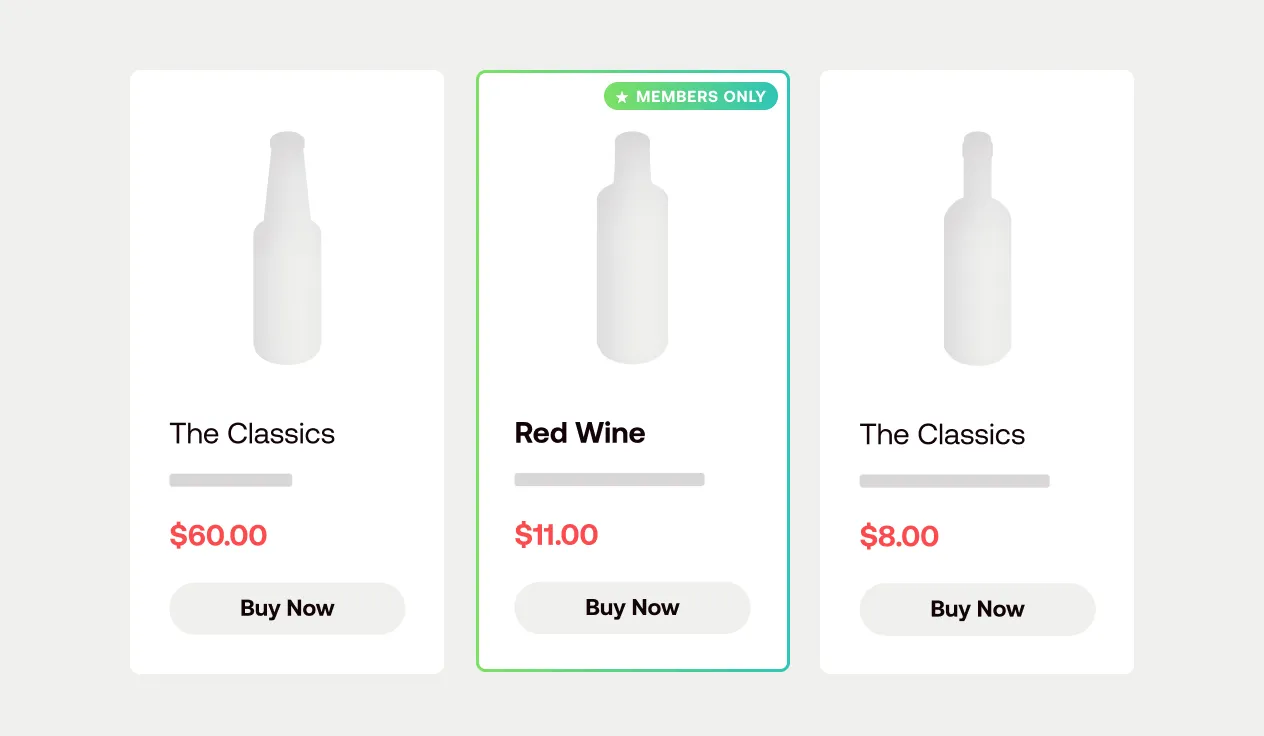This screenshot has width=1264, height=736.
Task: Click Buy Now for The Classics at $60.00
Action: pos(287,608)
